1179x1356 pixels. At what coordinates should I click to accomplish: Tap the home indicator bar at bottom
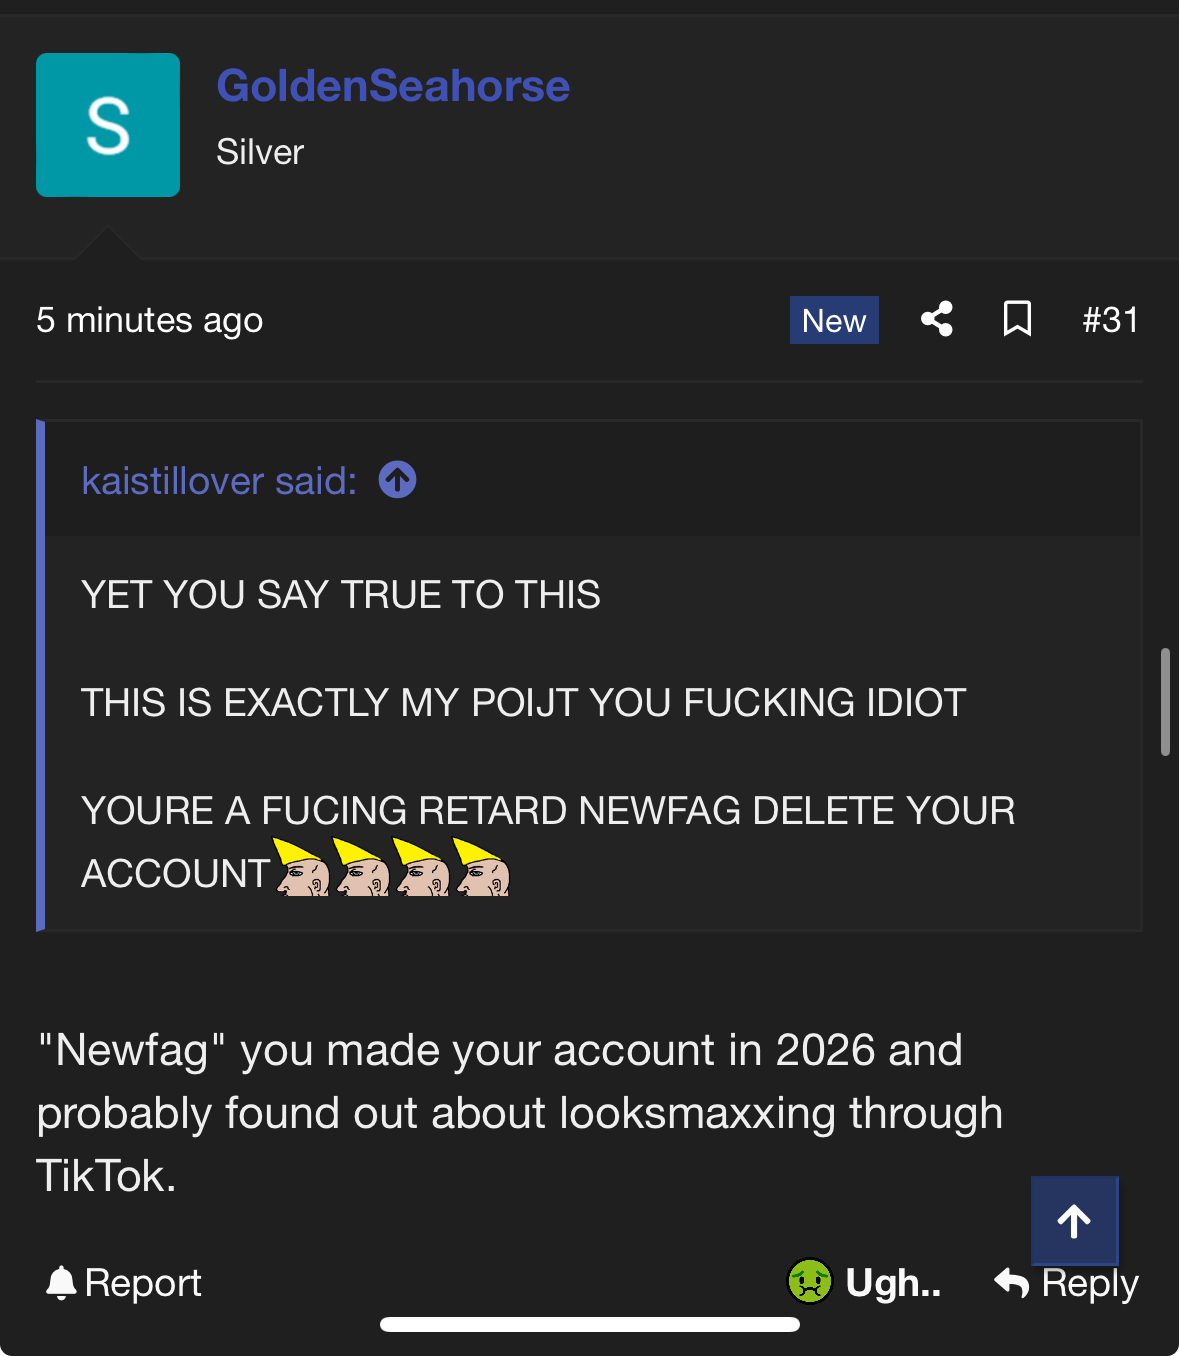pos(590,1325)
